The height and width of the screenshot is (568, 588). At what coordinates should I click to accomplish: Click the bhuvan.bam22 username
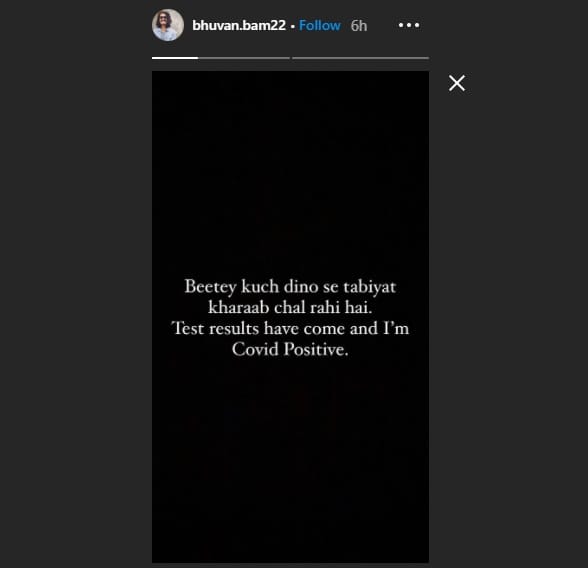(239, 25)
